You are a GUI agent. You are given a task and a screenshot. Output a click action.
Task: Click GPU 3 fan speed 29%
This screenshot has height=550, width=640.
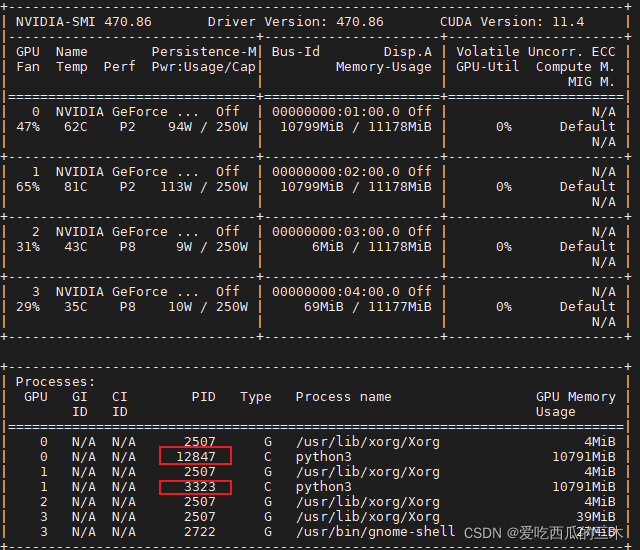pos(28,307)
